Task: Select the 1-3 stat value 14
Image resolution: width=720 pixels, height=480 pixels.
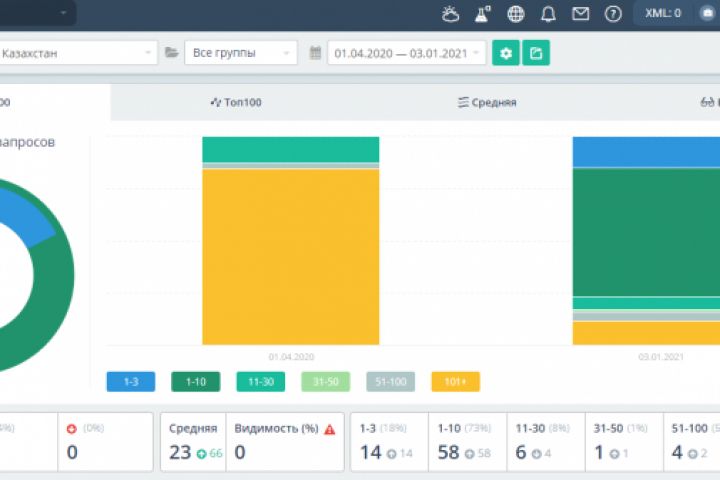Action: (371, 452)
